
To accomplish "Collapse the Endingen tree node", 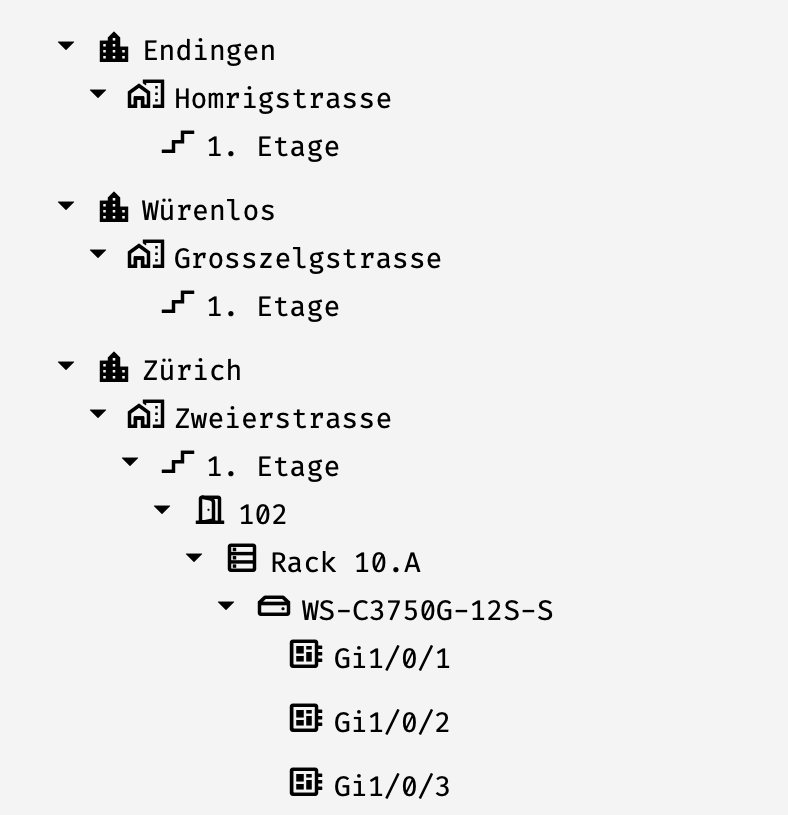I will pyautogui.click(x=66, y=47).
